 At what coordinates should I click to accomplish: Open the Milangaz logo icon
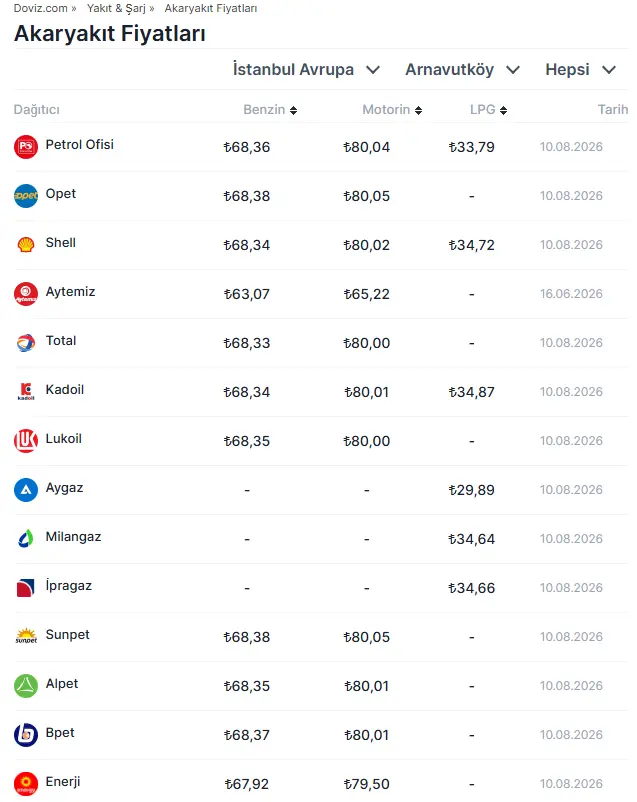coord(26,539)
